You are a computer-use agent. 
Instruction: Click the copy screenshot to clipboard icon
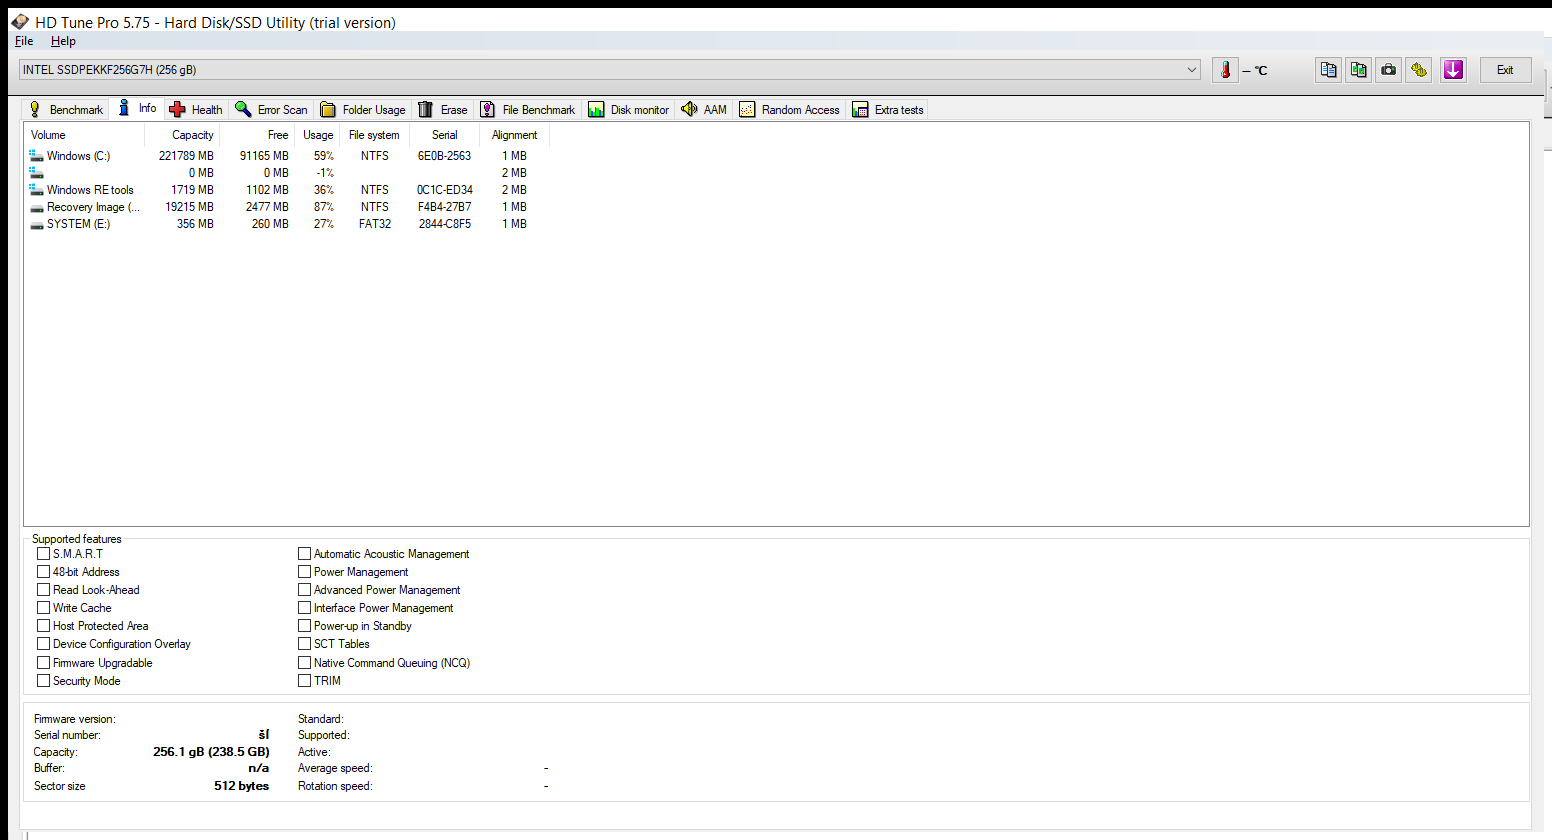pyautogui.click(x=1358, y=70)
